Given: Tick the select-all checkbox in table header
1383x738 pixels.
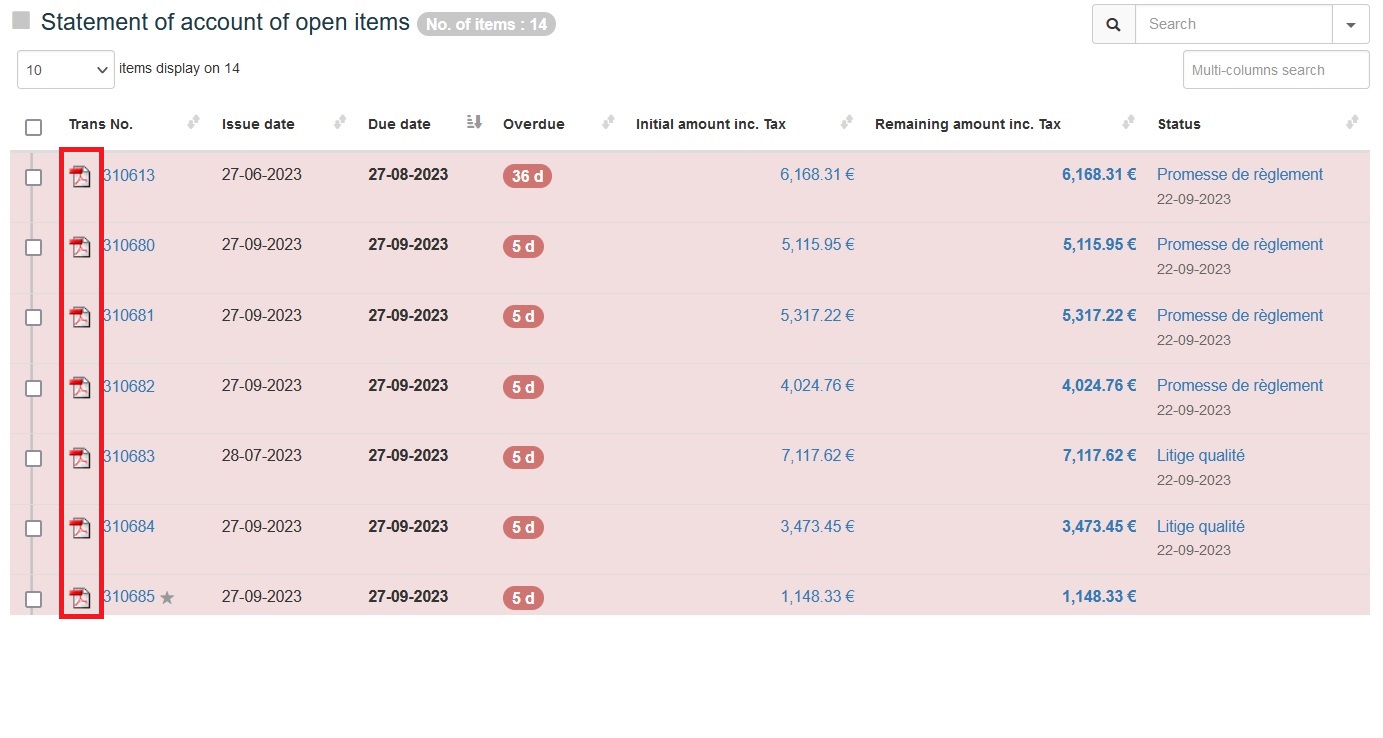Looking at the screenshot, I should [x=34, y=127].
